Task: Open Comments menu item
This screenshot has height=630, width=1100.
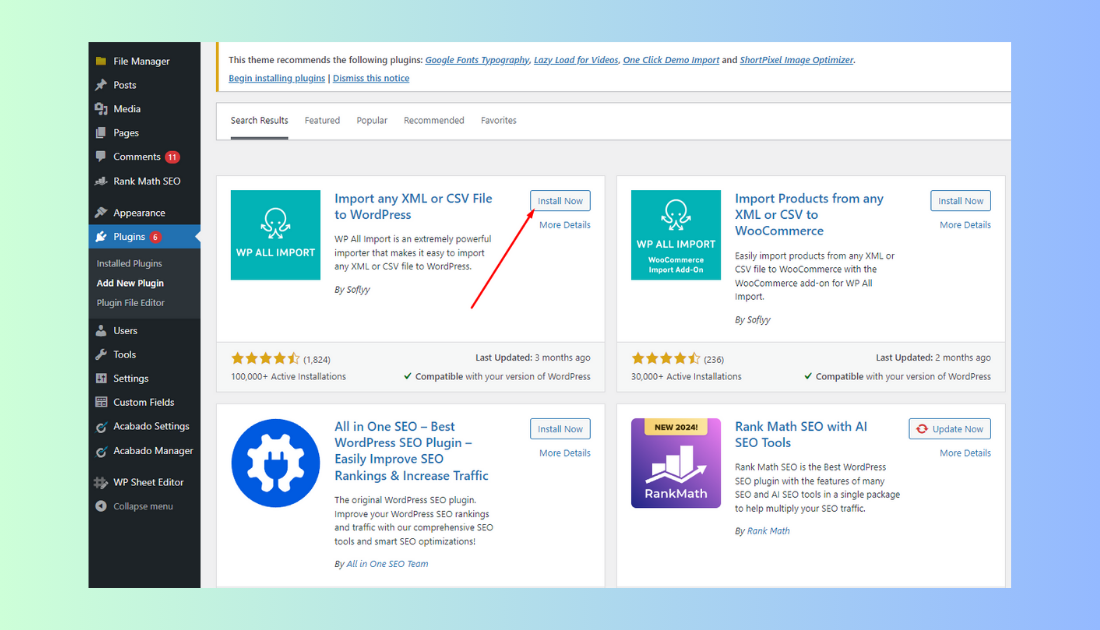Action: click(x=137, y=156)
